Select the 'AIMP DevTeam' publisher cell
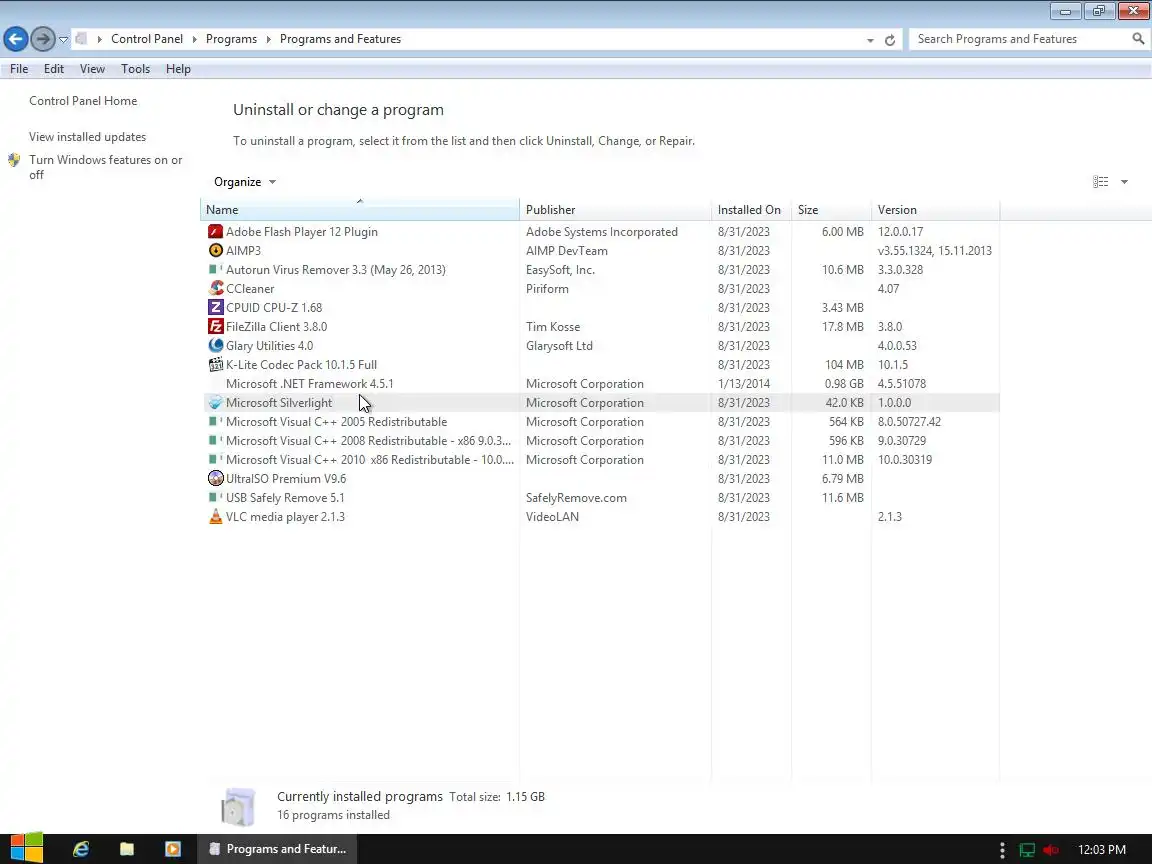The image size is (1152, 864). [x=566, y=251]
